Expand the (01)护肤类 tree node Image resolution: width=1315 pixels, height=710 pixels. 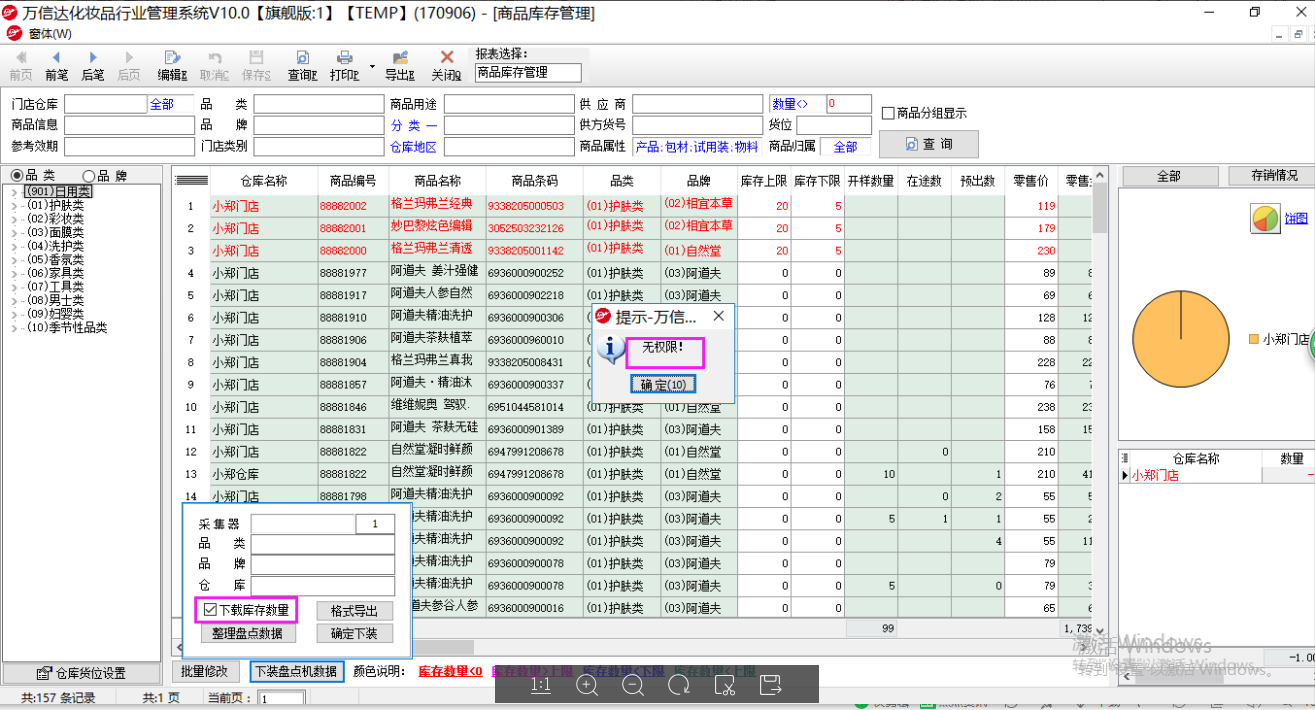pyautogui.click(x=15, y=205)
